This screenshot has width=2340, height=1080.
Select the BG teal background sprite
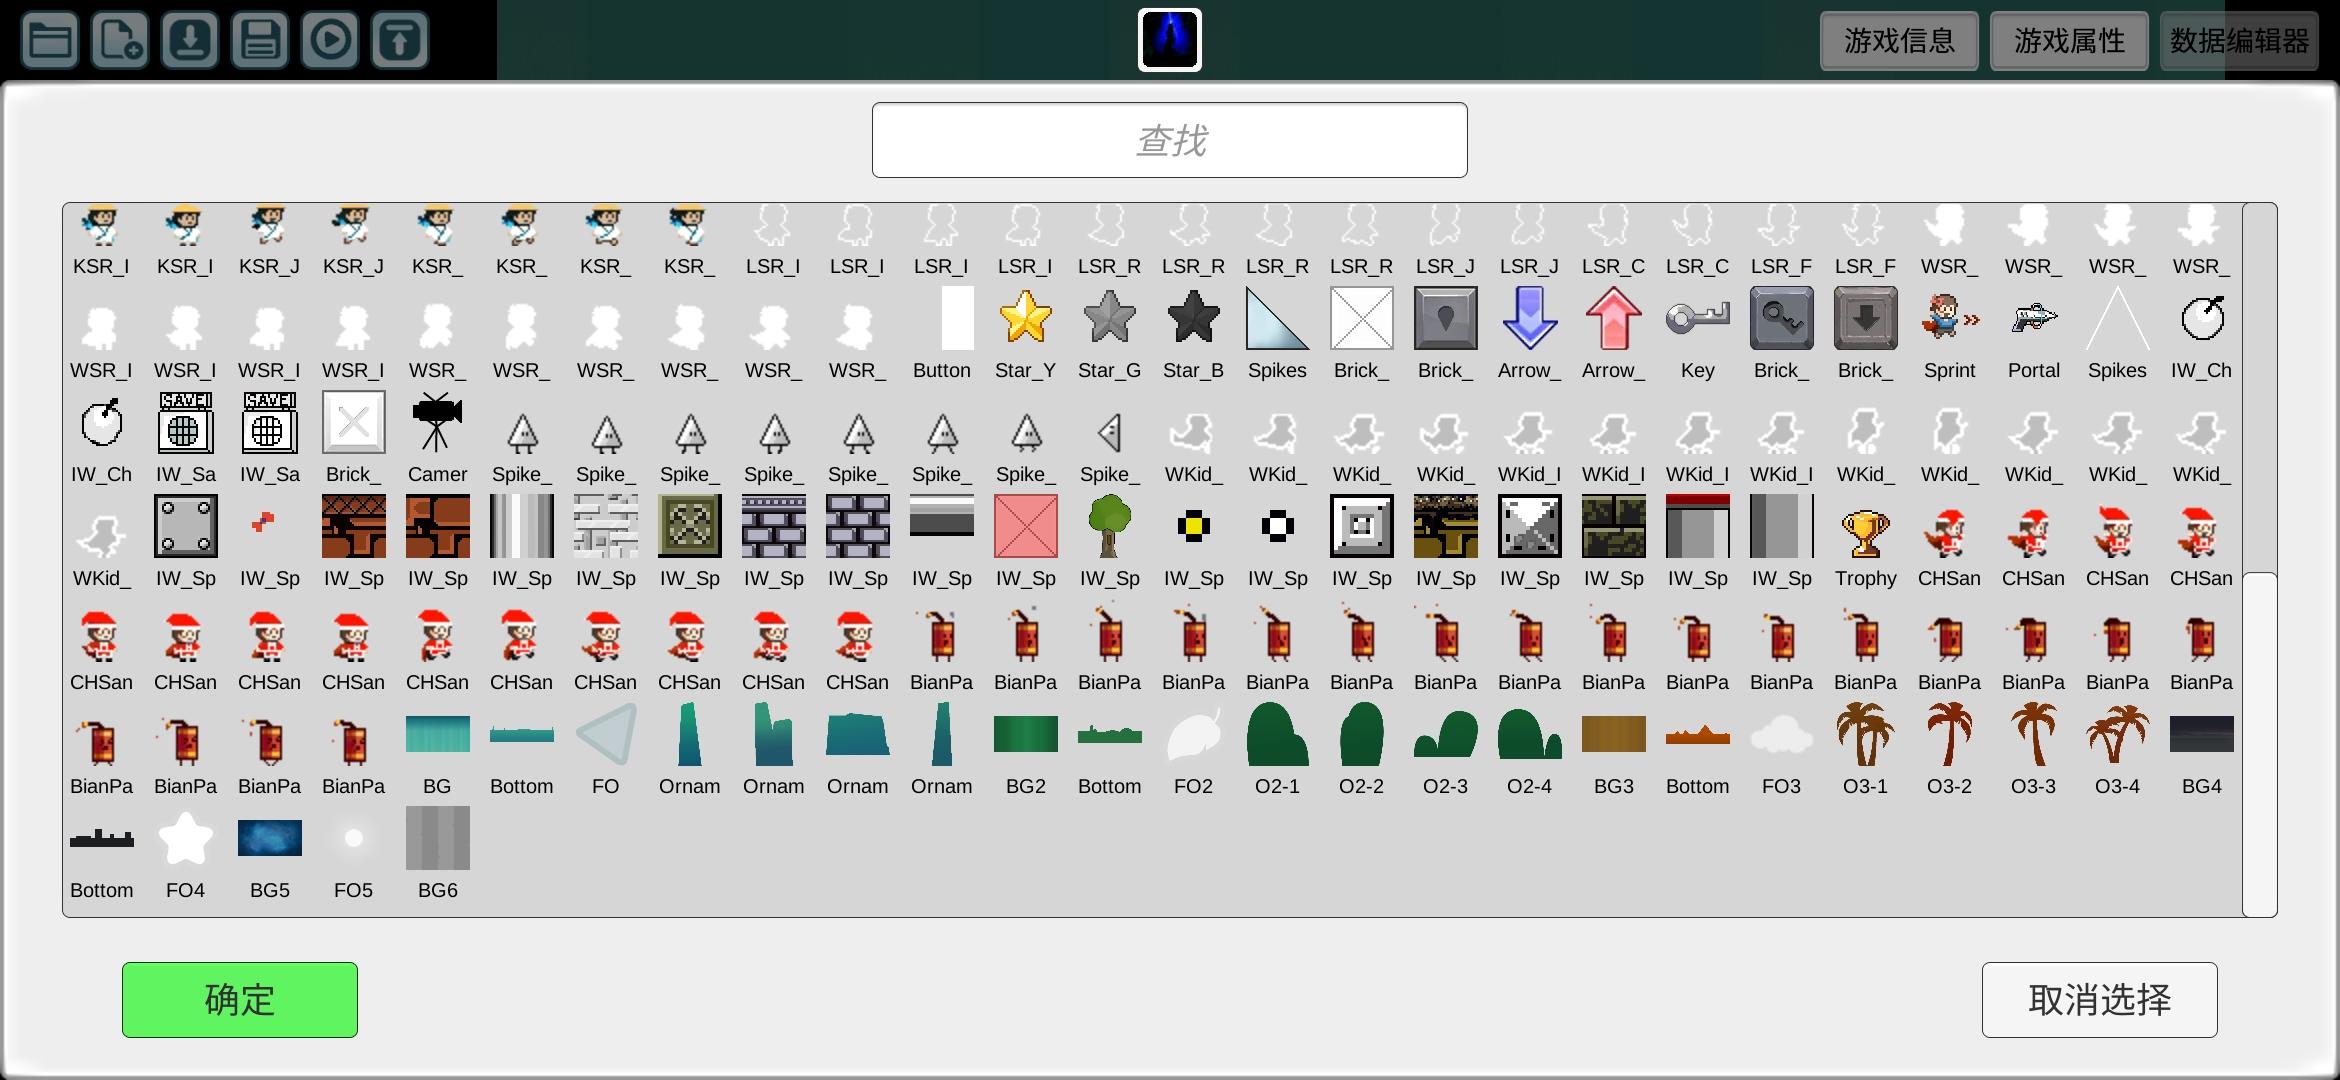coord(438,734)
